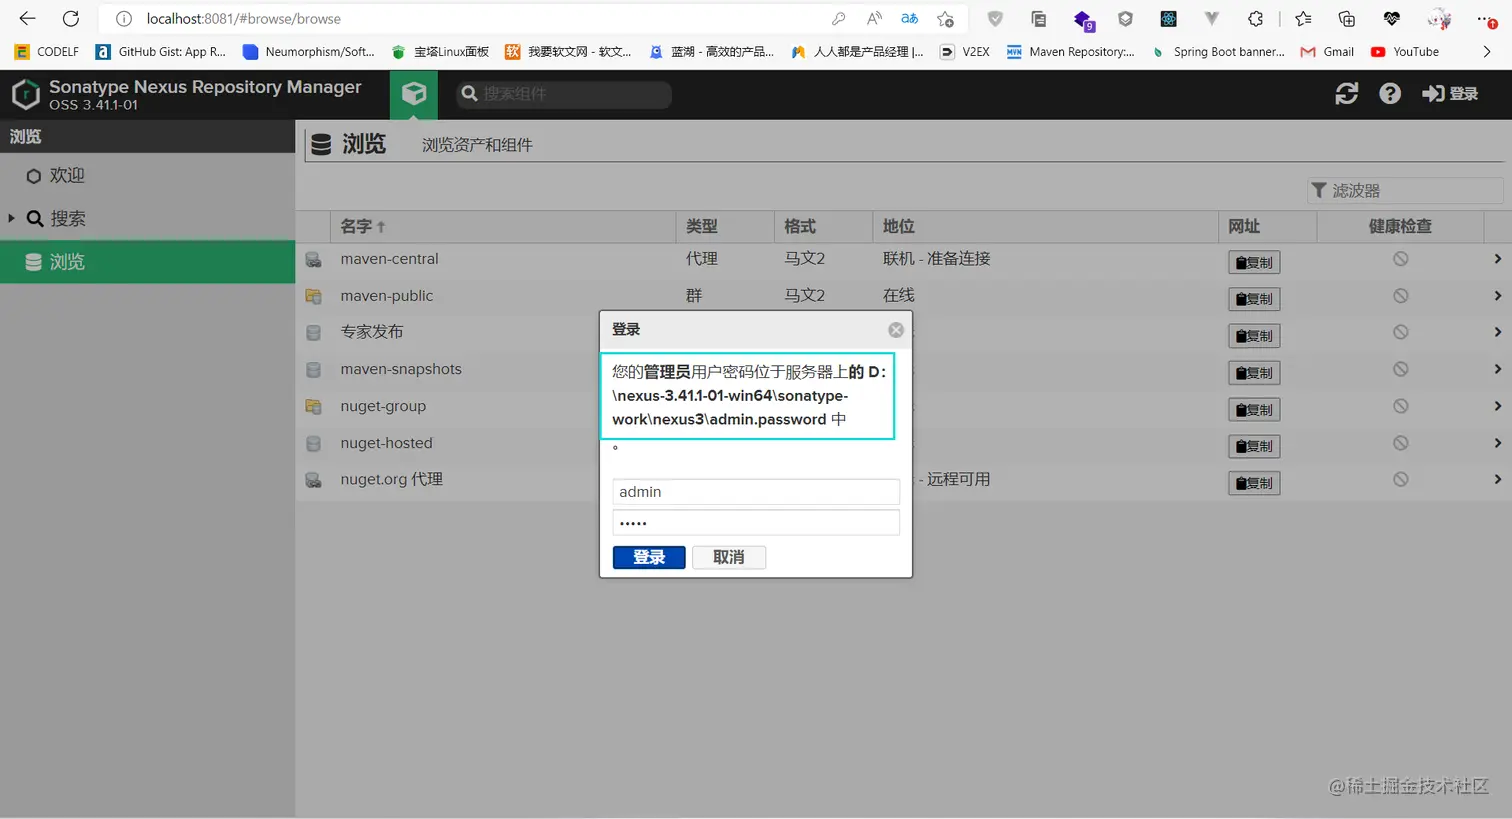The height and width of the screenshot is (819, 1512).
Task: Open the Gmail bookmark
Action: [1327, 52]
